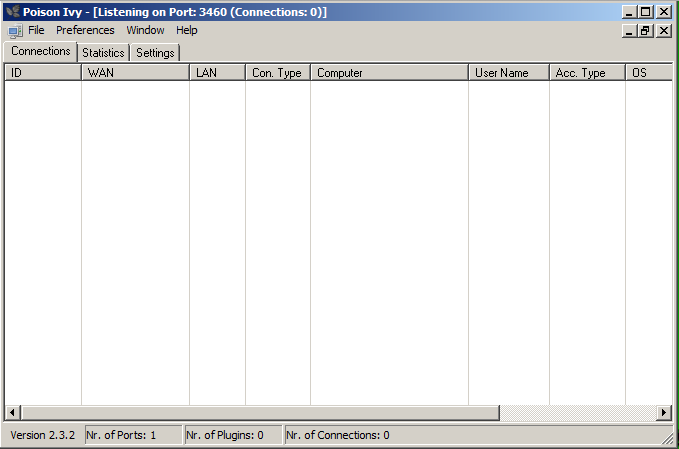Click the horizontal scrollbar thumb
Image resolution: width=679 pixels, height=449 pixels.
pyautogui.click(x=260, y=413)
